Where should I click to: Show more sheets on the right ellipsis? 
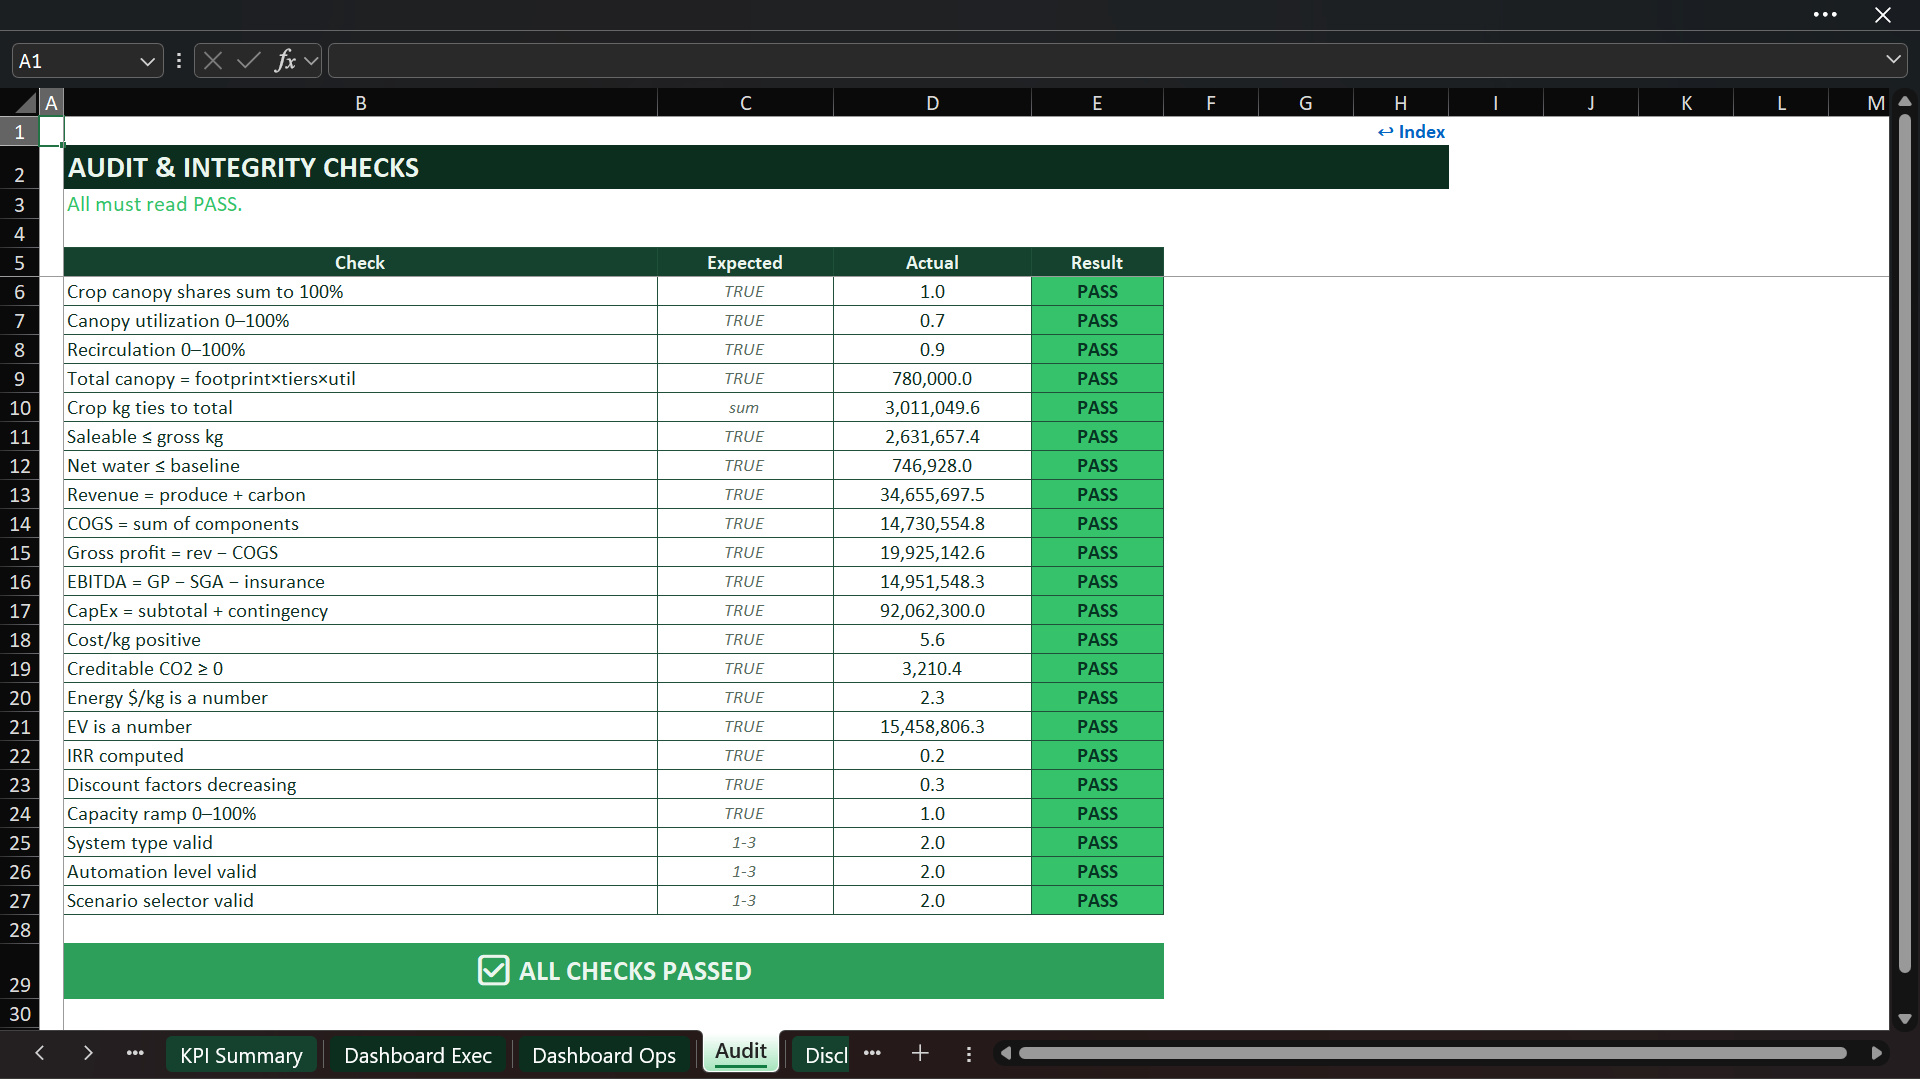click(x=872, y=1053)
